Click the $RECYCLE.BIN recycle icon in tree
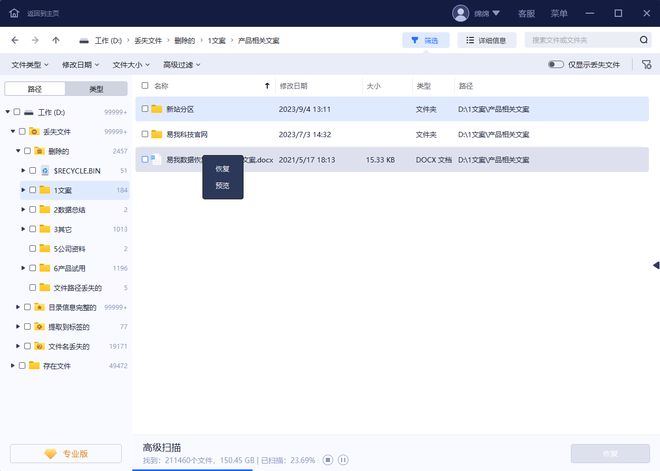660x471 pixels. [x=45, y=170]
